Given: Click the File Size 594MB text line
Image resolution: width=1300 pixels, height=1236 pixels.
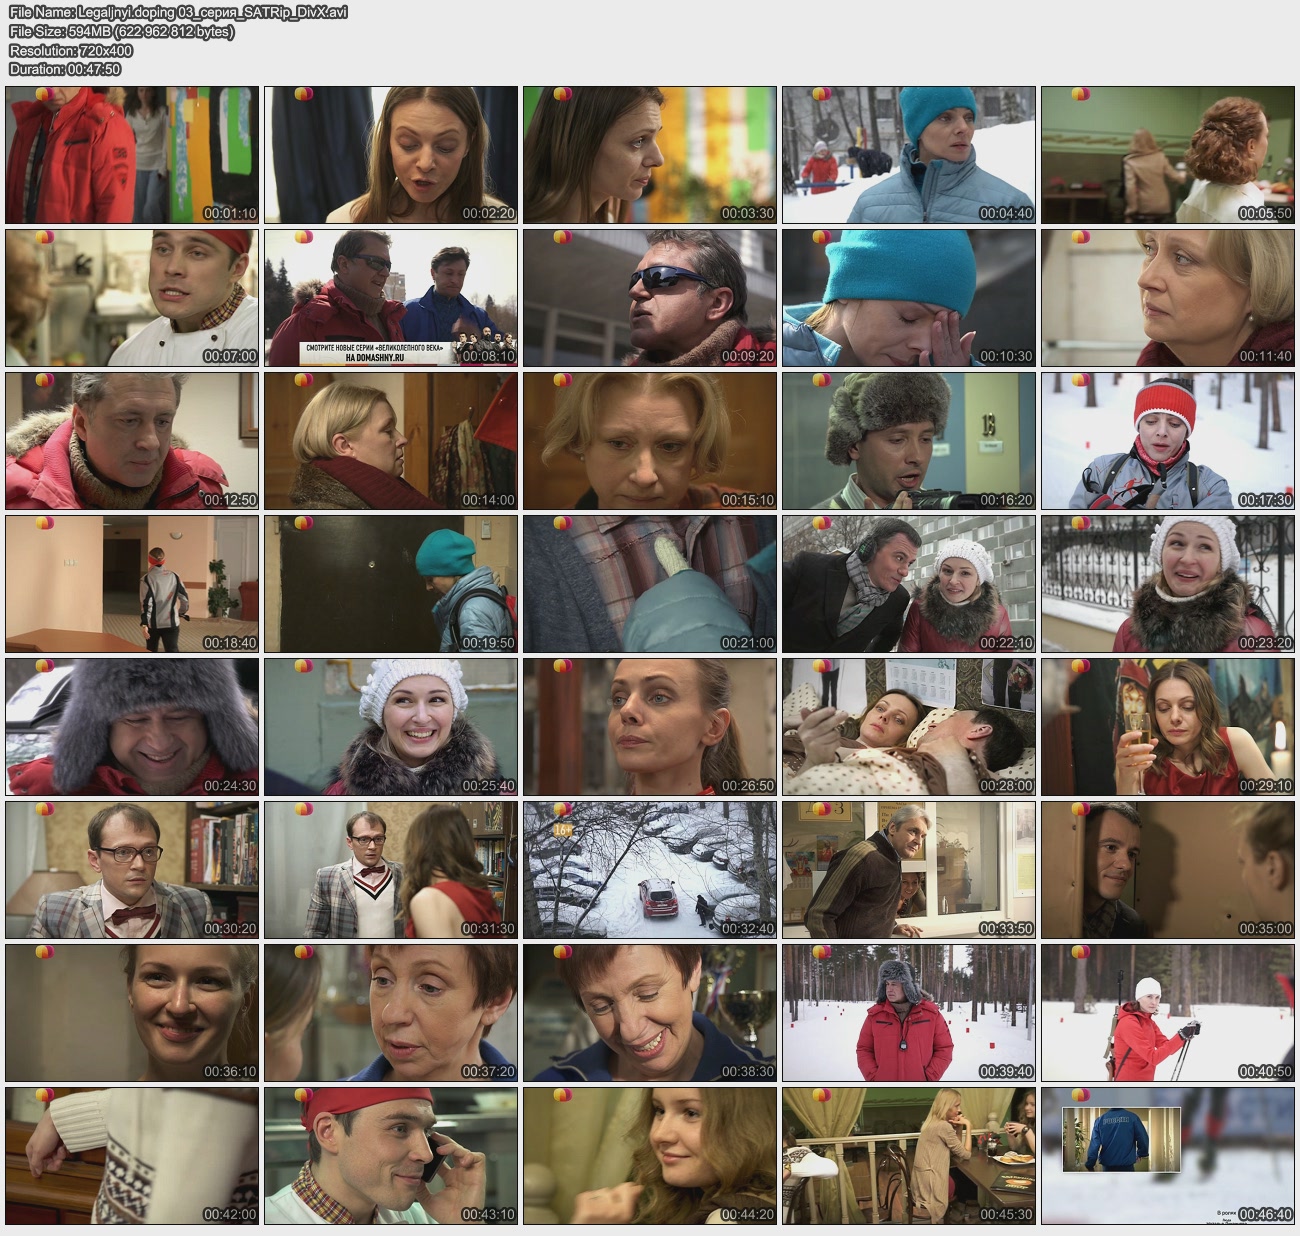Looking at the screenshot, I should (x=121, y=31).
